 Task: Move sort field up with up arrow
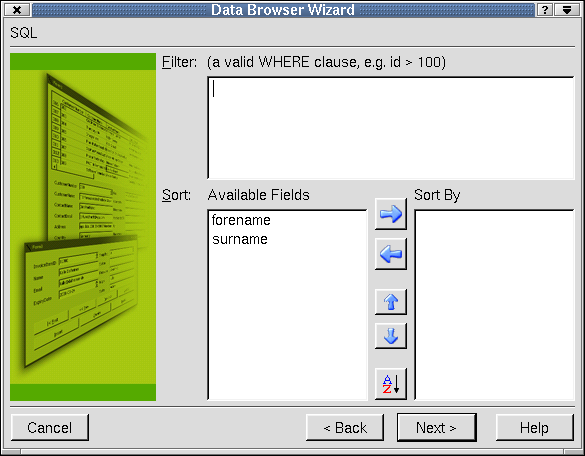[391, 302]
